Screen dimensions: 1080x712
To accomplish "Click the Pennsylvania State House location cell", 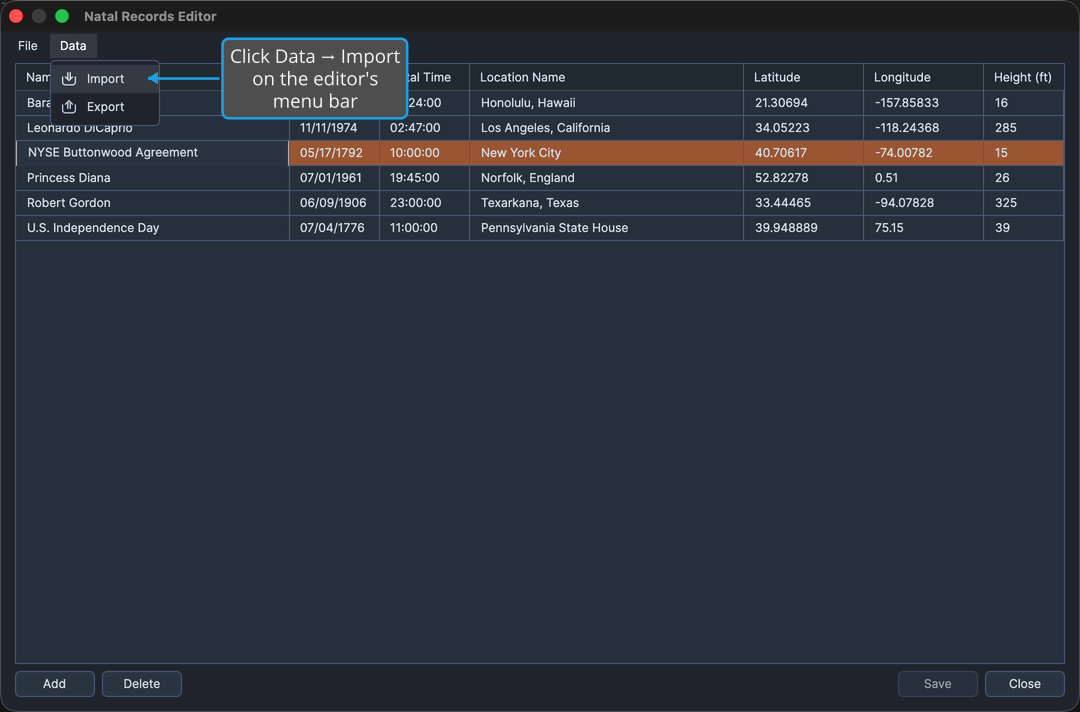I will coord(606,228).
